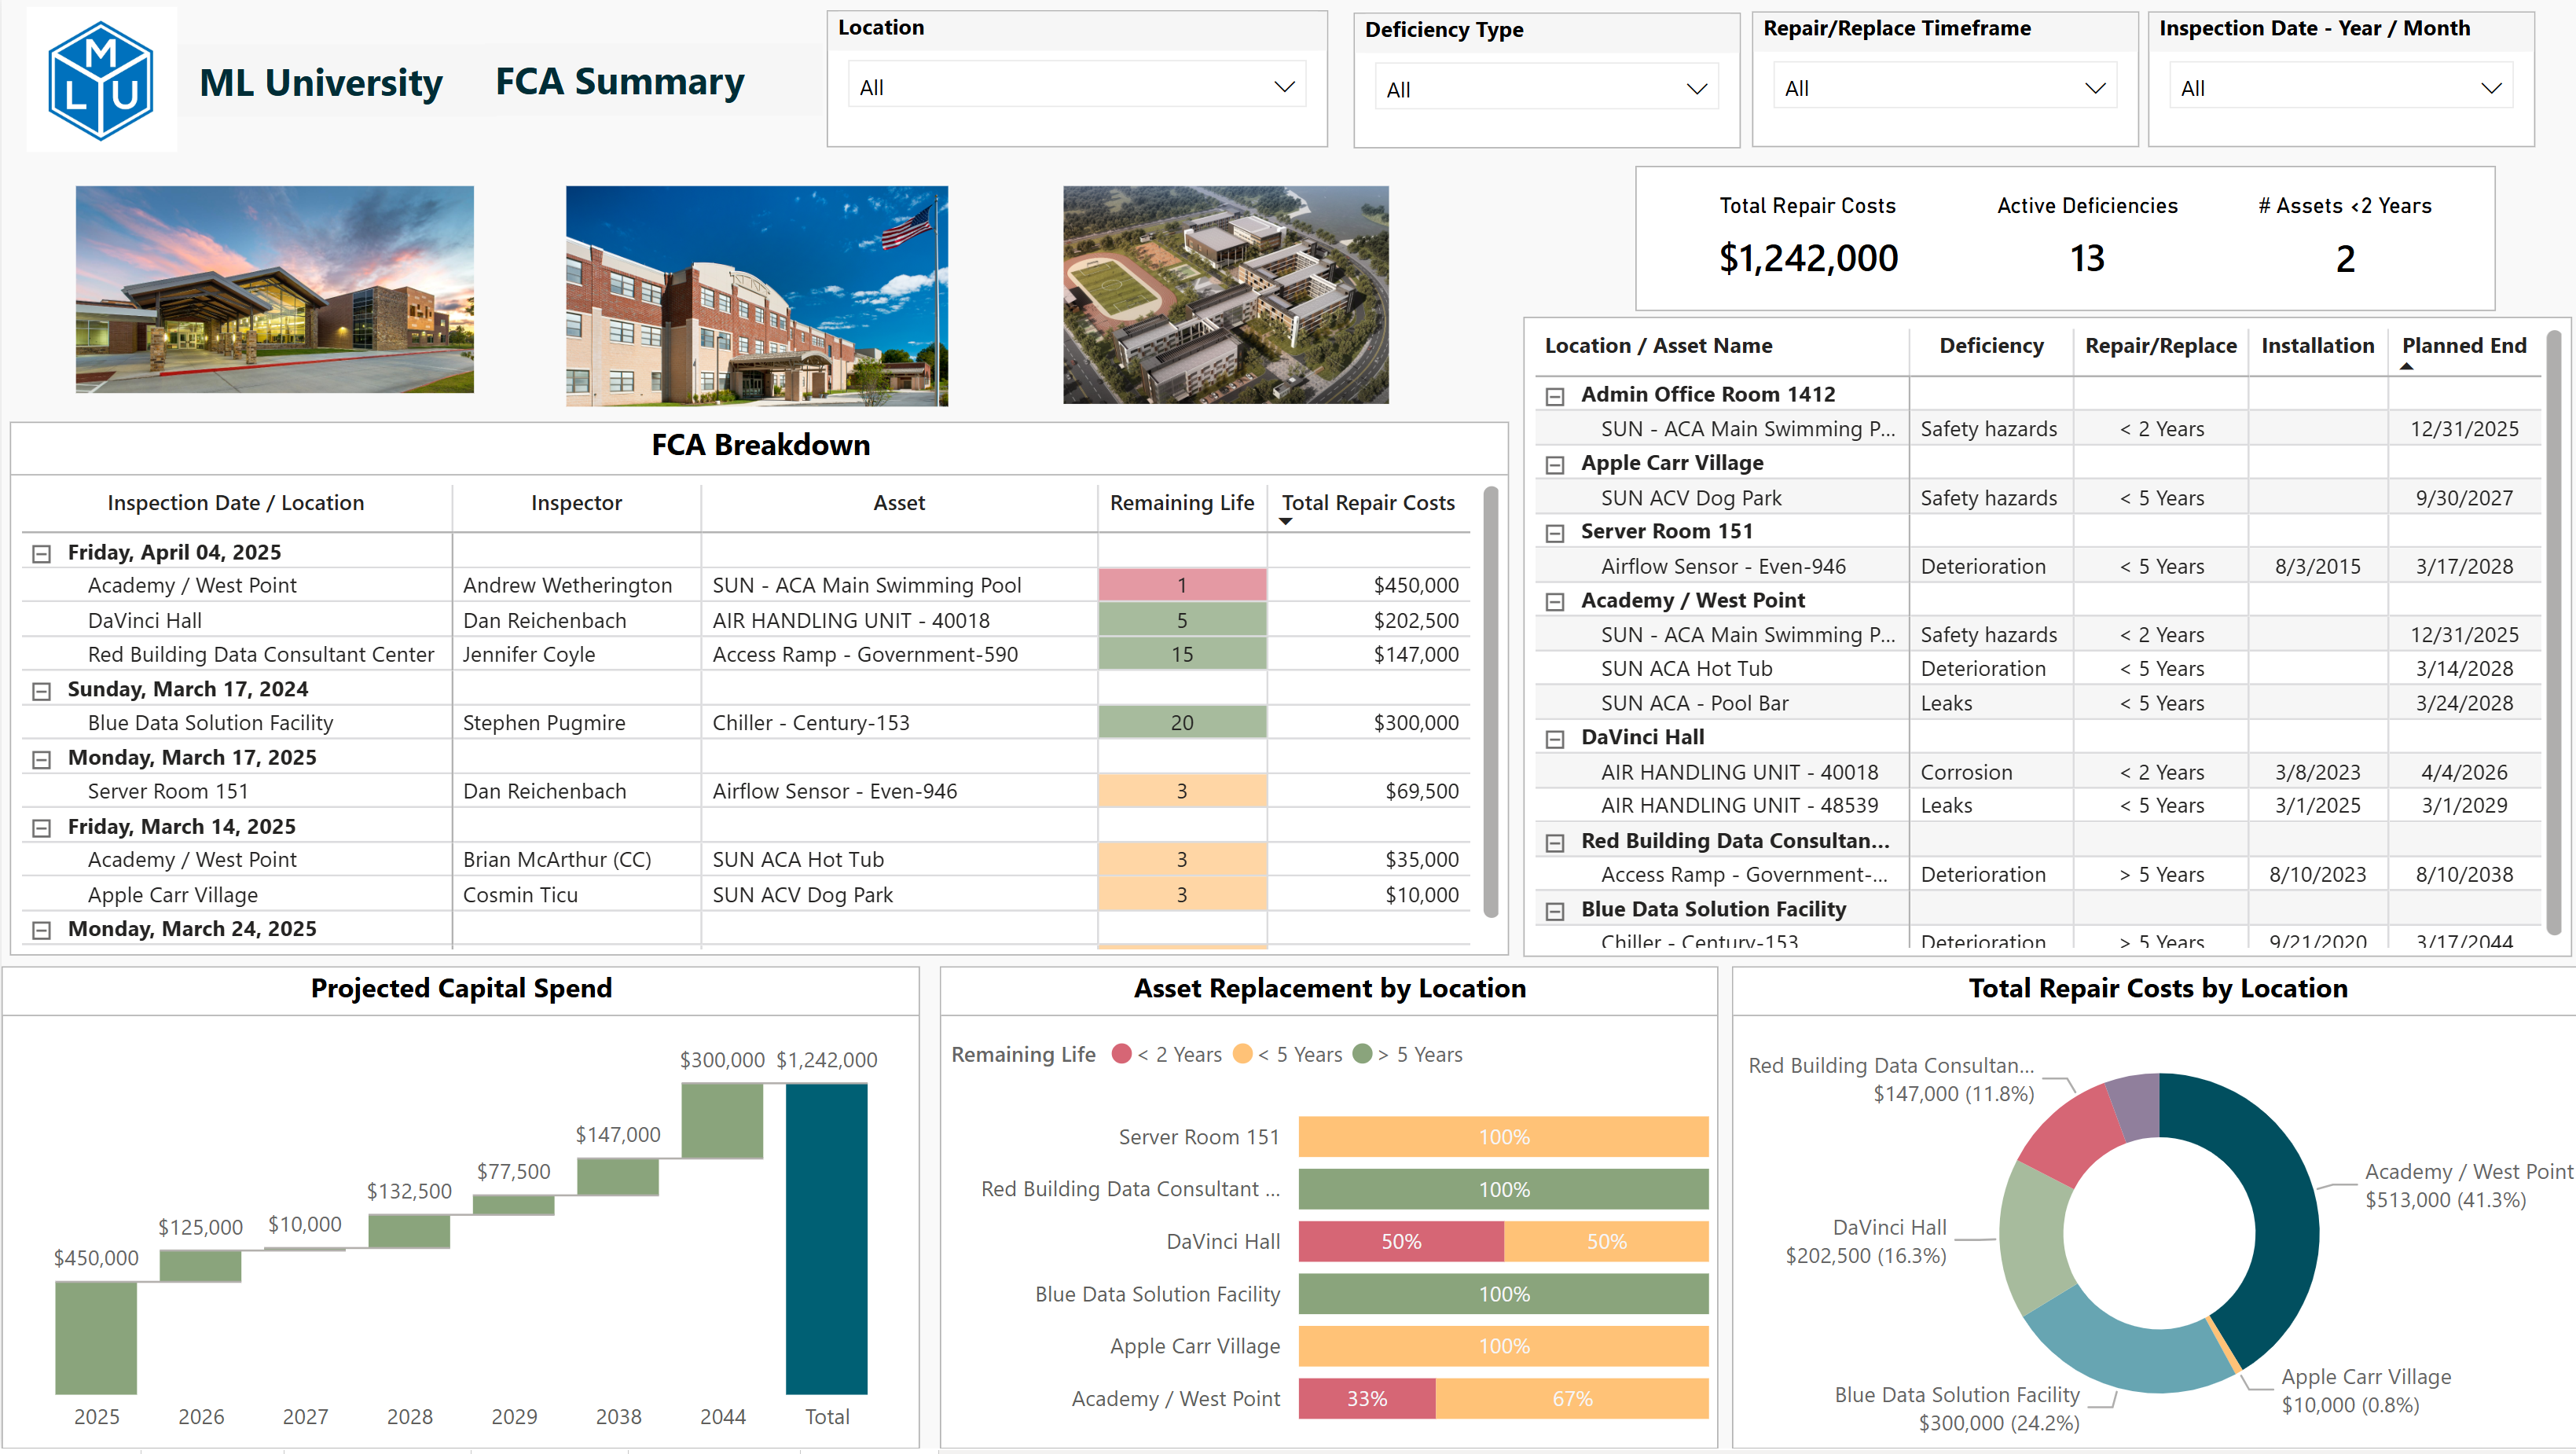Click the Remaining Life column header
The image size is (2576, 1454).
1181,503
